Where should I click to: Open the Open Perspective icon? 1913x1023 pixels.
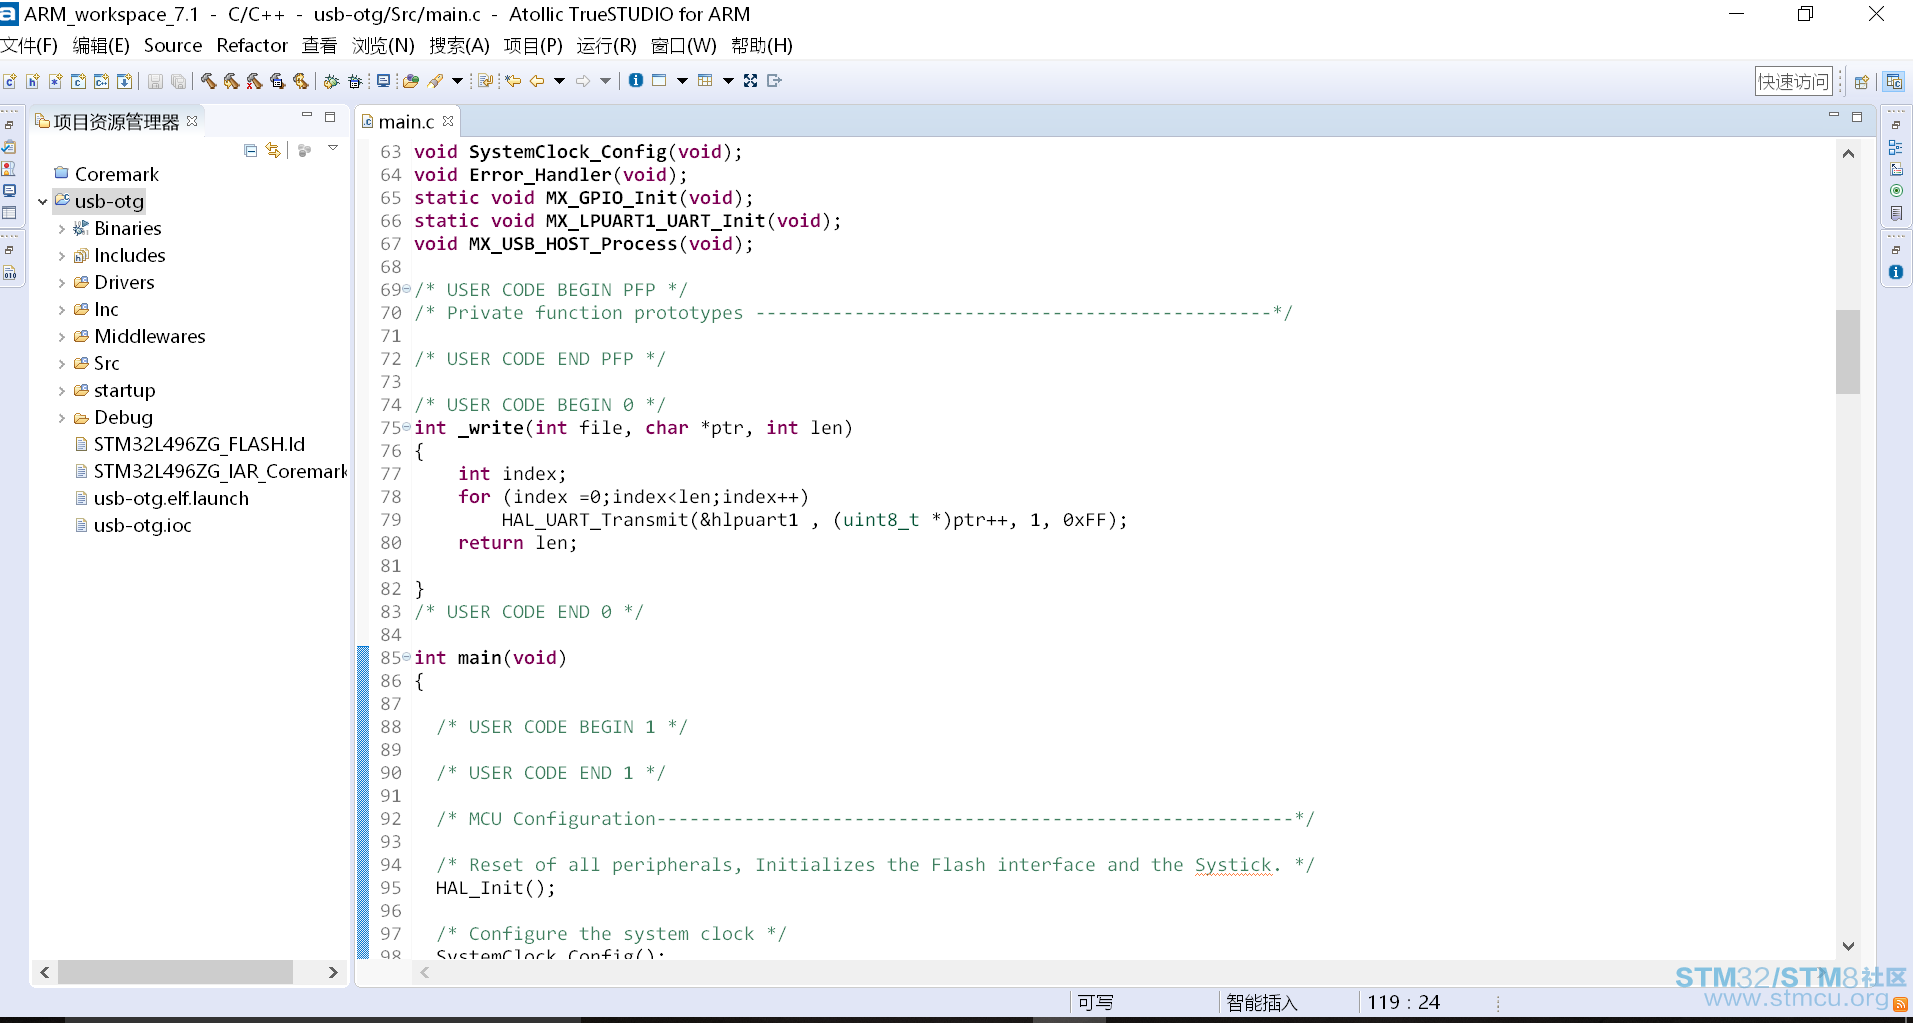coord(1862,82)
